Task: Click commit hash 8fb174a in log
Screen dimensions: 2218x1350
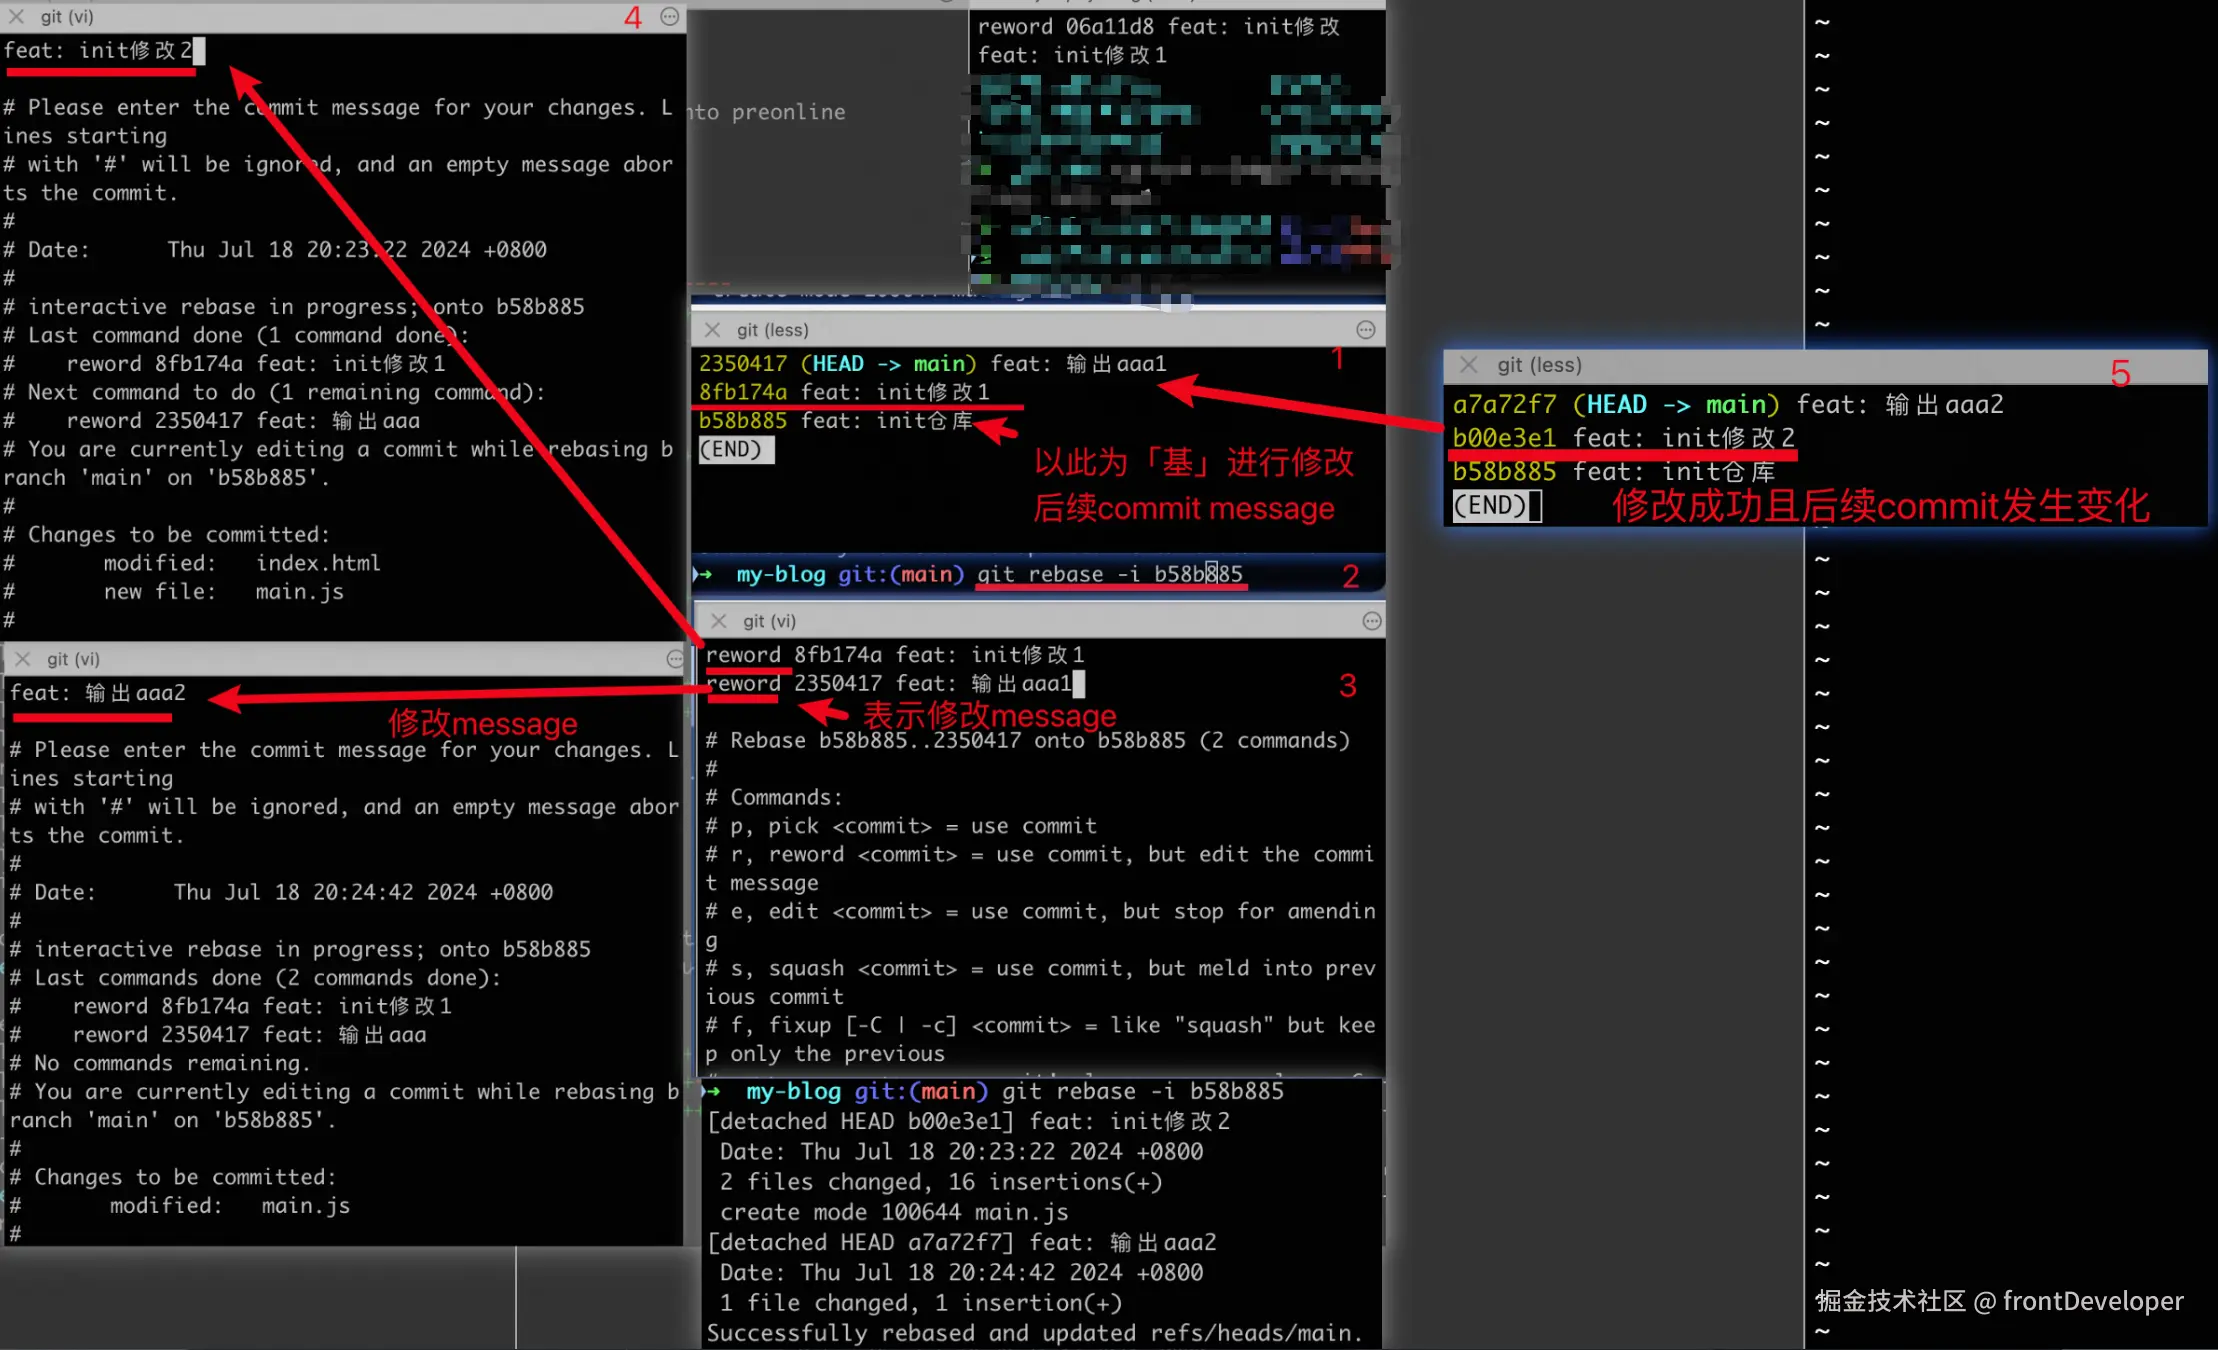Action: coord(742,392)
